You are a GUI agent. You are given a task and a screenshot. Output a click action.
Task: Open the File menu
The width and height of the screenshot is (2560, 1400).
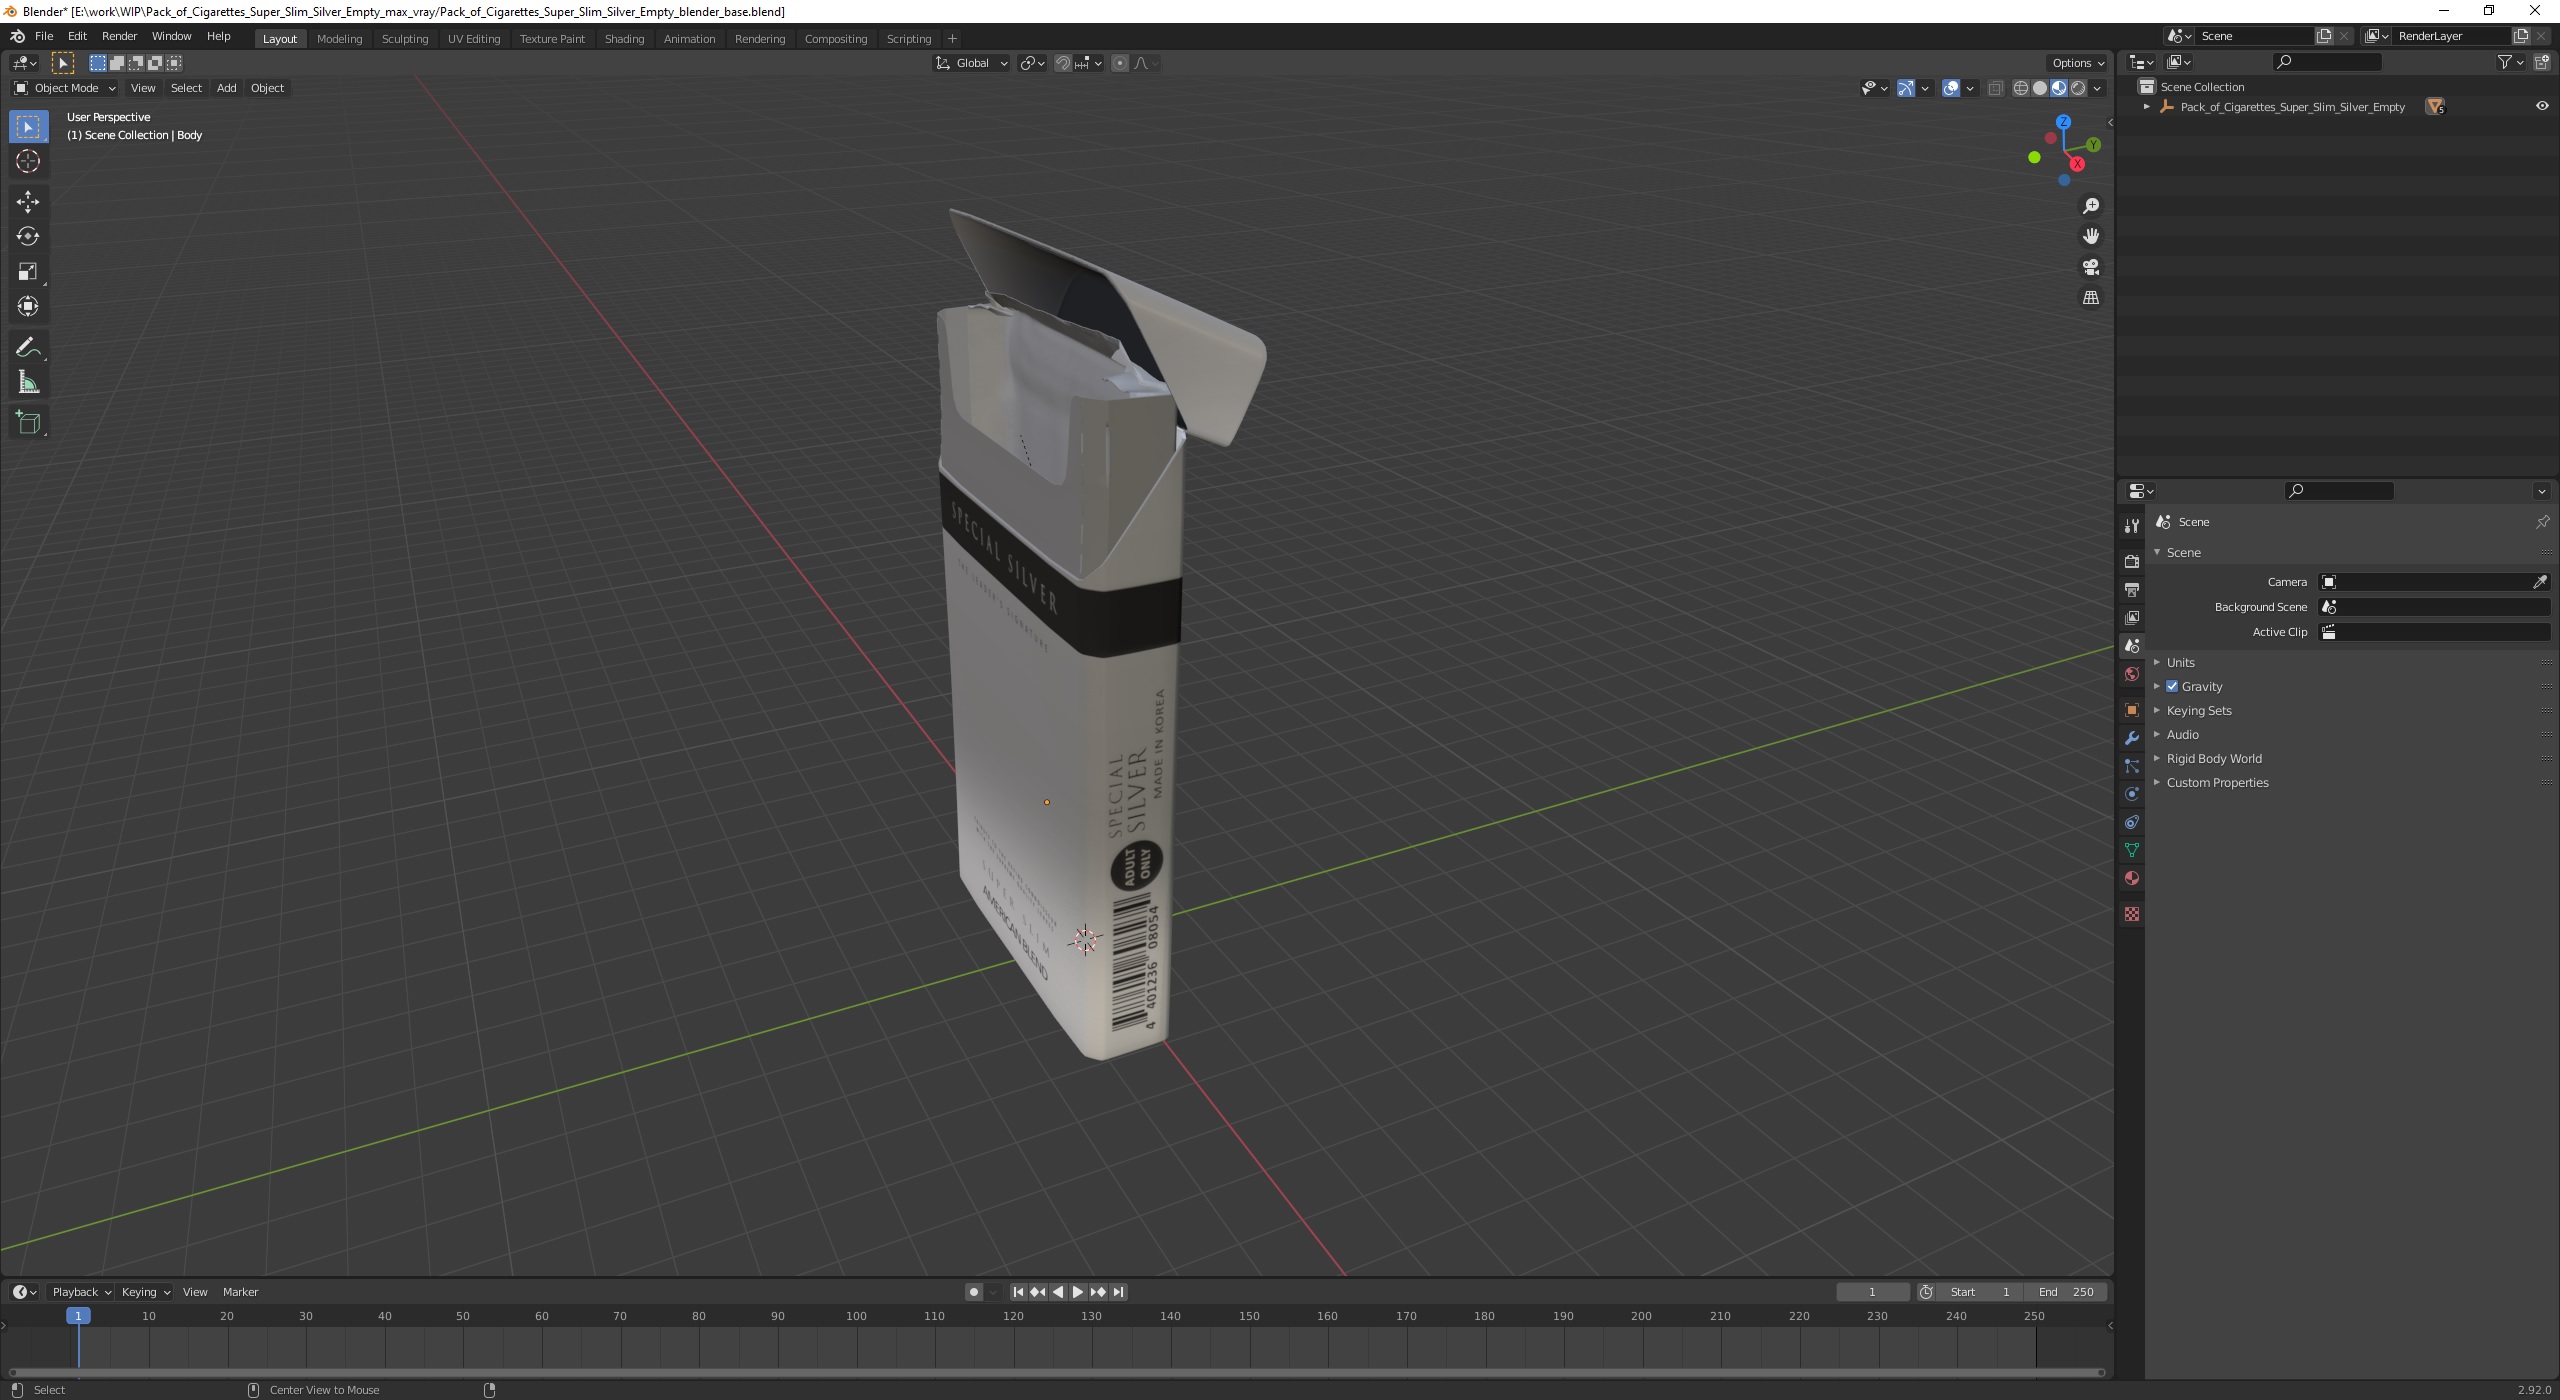(x=44, y=36)
